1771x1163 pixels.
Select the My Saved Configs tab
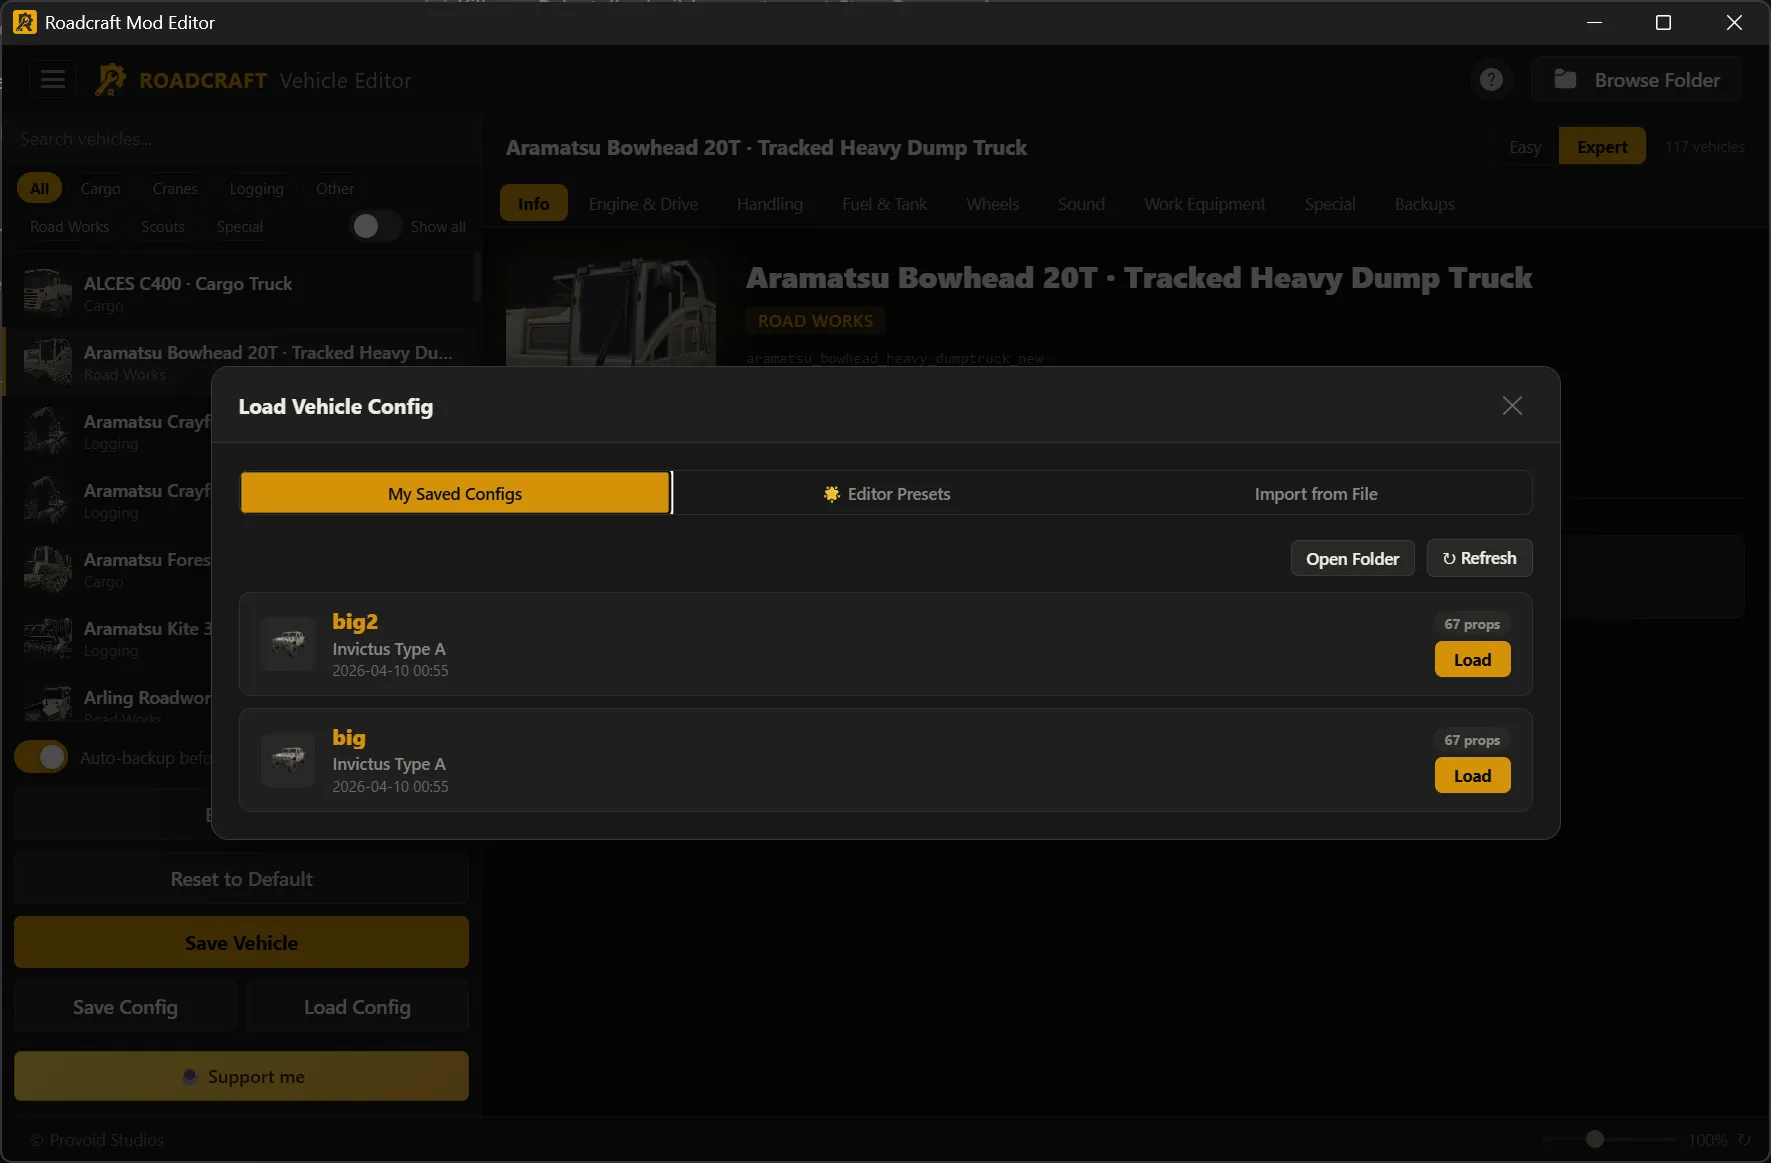(x=455, y=493)
